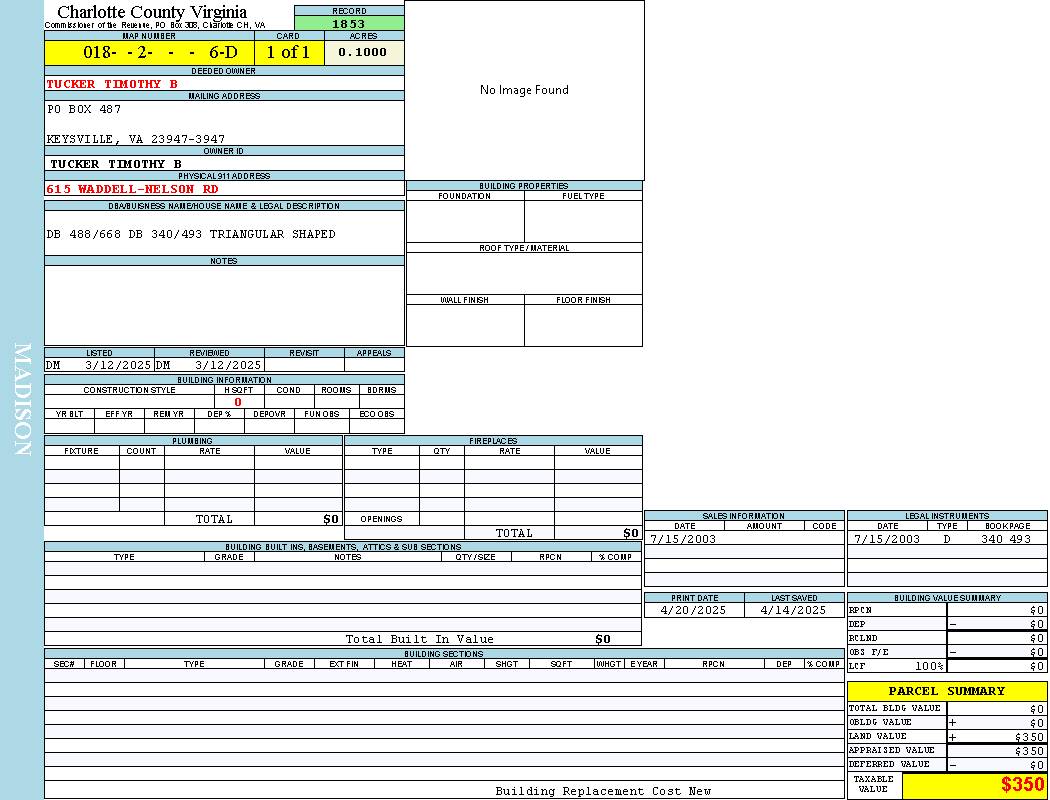
Task: Click the yellow PARCEL SUMMARY header
Action: [x=946, y=691]
